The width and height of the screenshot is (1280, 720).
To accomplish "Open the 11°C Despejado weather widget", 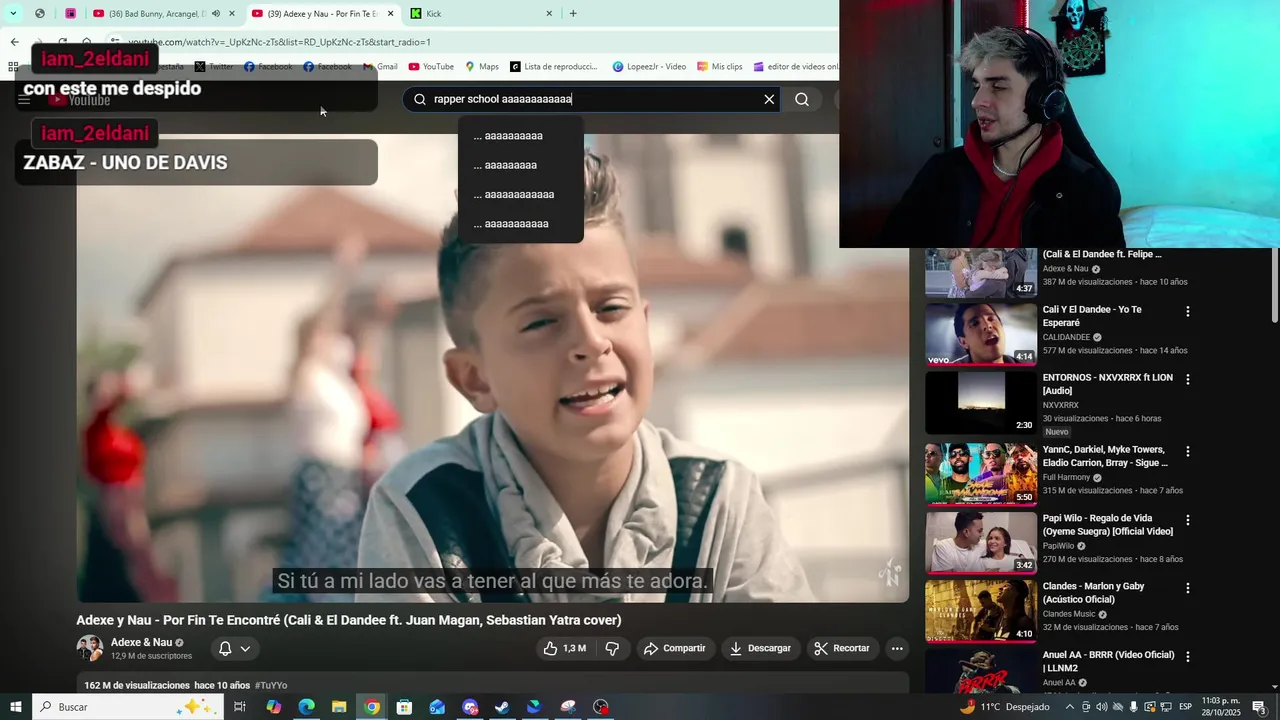I will 1005,707.
